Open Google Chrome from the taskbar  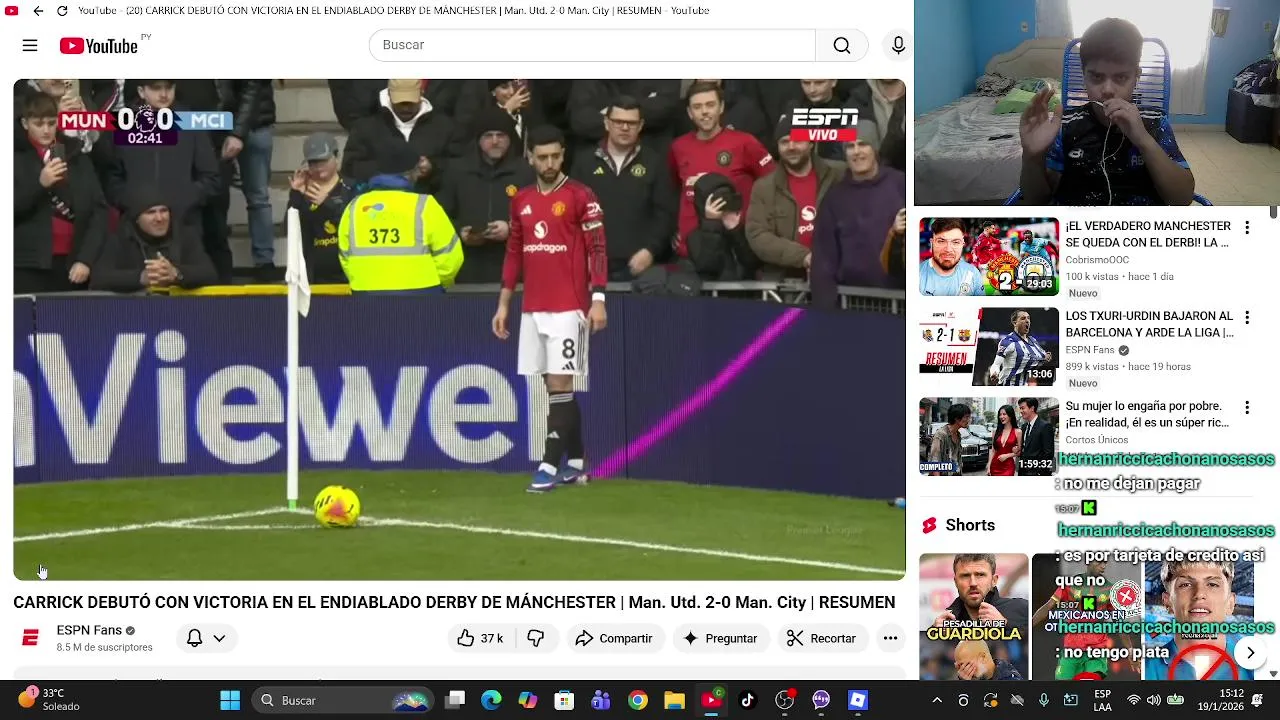pos(638,700)
